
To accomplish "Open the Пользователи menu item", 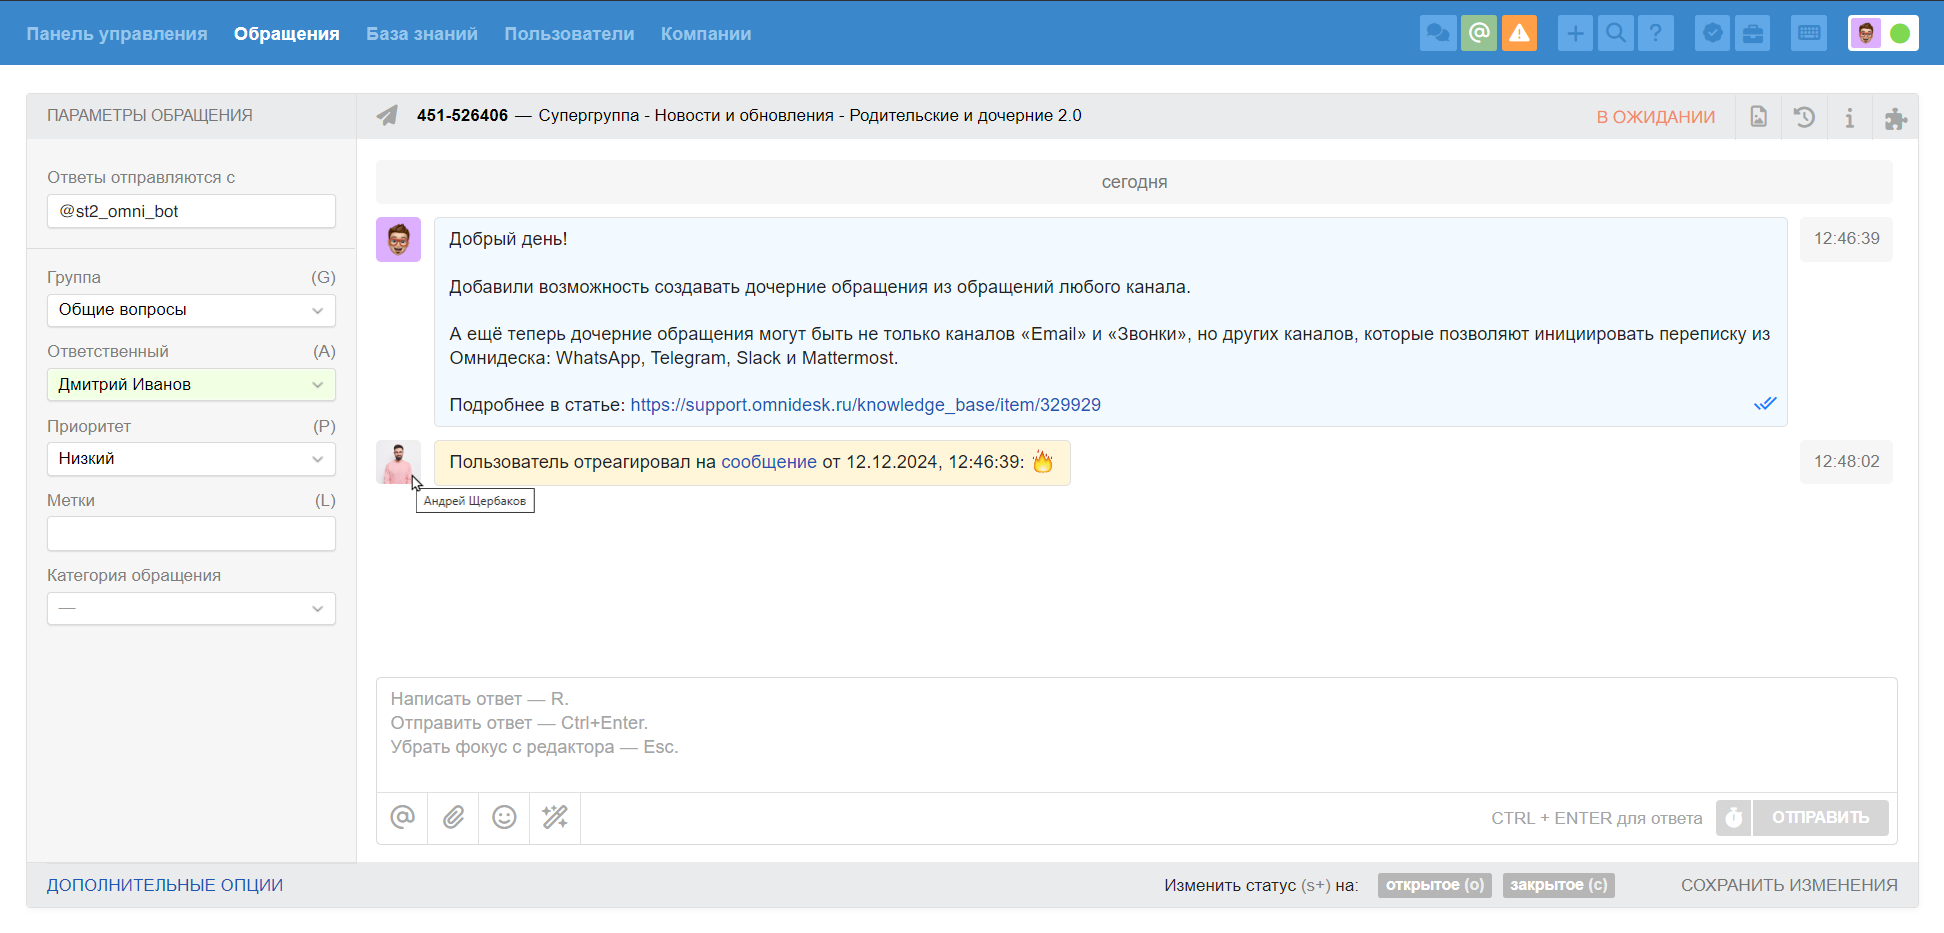I will pyautogui.click(x=569, y=34).
